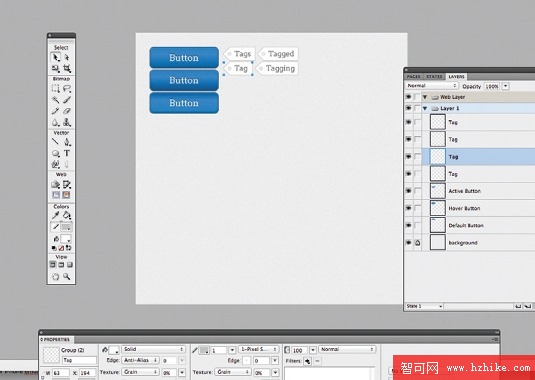
Task: Select the Brush tool
Action: click(x=67, y=100)
